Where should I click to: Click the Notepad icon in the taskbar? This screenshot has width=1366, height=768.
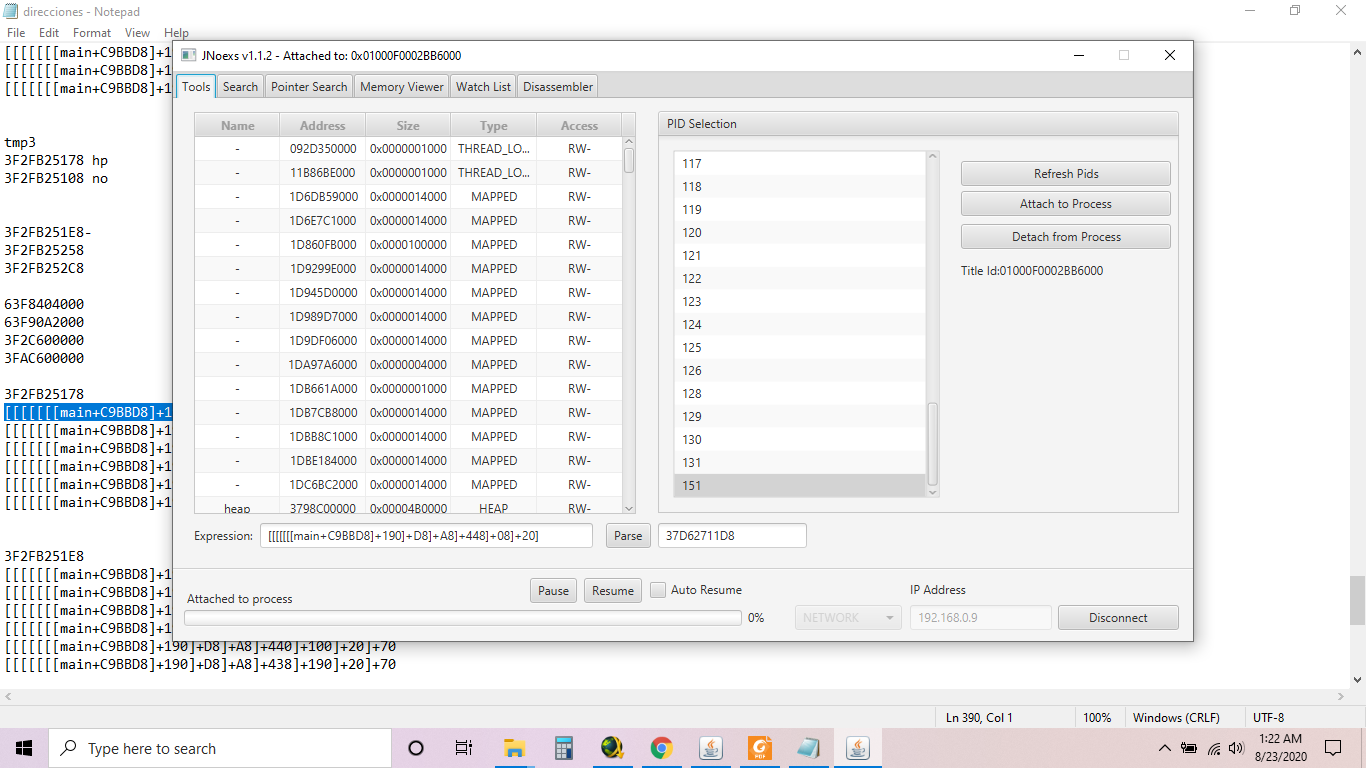808,748
